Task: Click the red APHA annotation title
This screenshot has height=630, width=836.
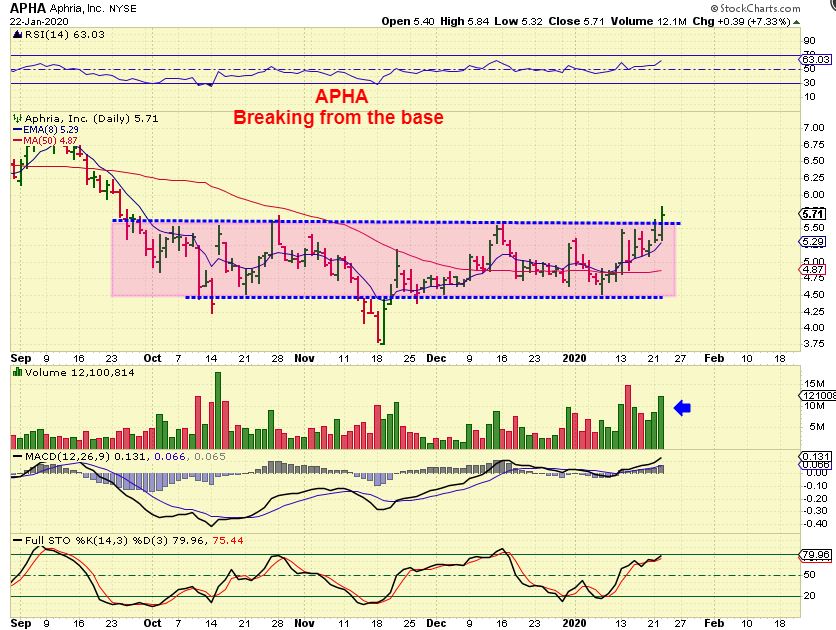Action: pos(341,96)
